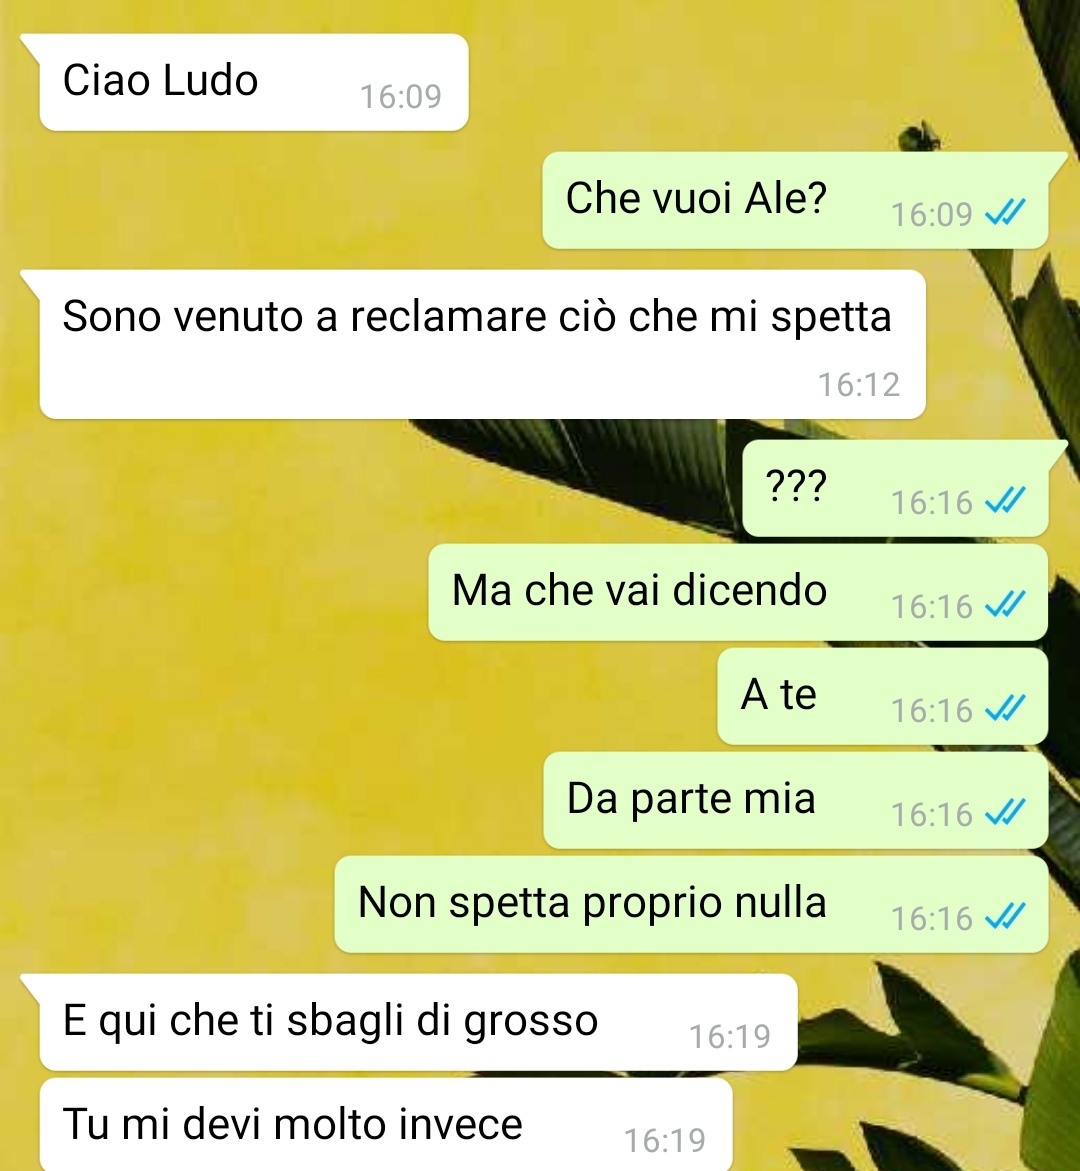Tap the 16:19 timestamp on 'Tu mi devi molto invece'

click(665, 1140)
